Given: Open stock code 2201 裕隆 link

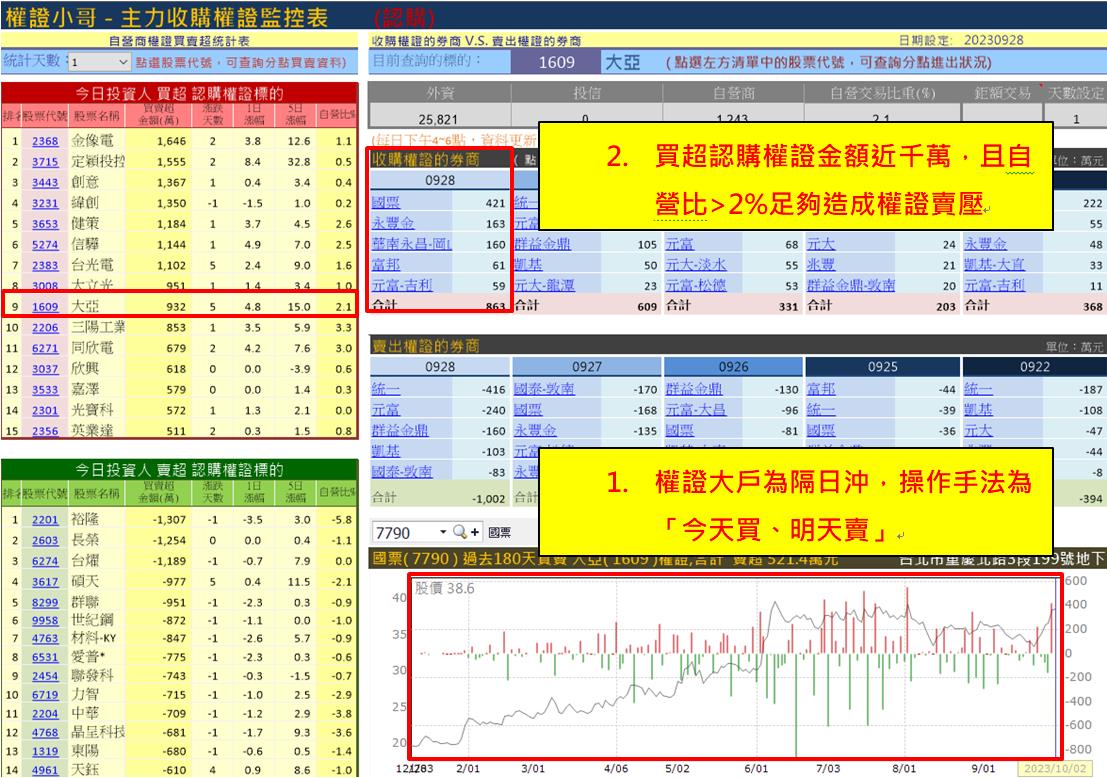Looking at the screenshot, I should coord(45,520).
